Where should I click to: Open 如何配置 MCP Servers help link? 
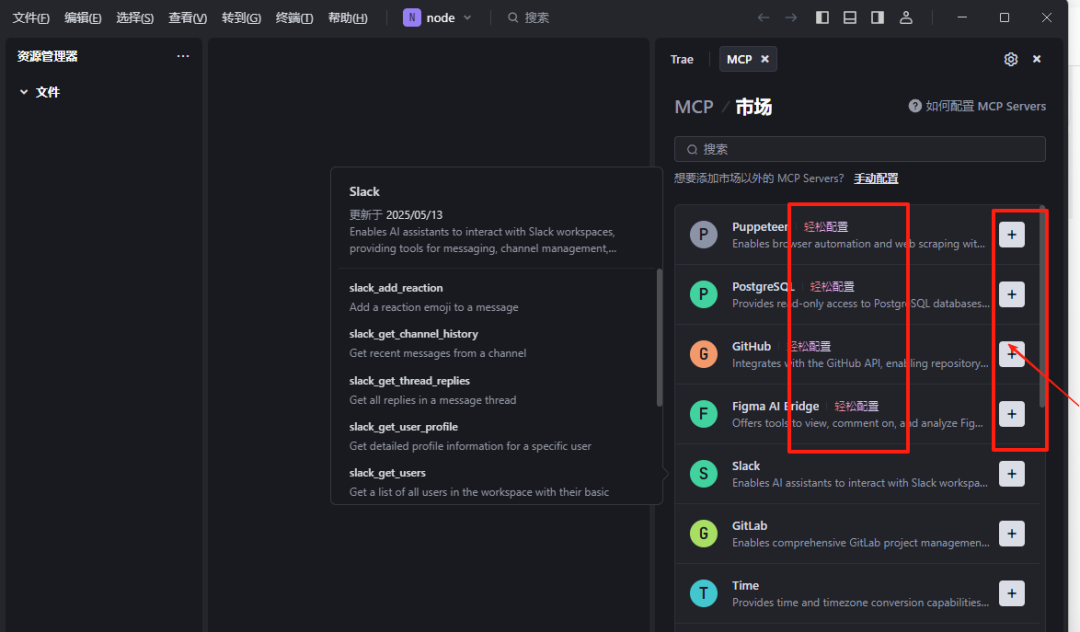(985, 106)
